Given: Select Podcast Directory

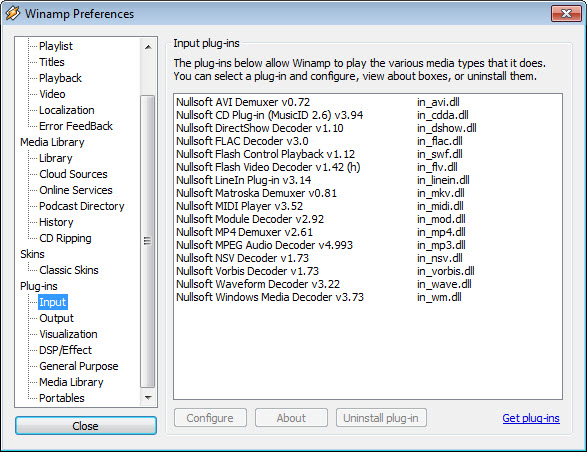Looking at the screenshot, I should point(82,206).
